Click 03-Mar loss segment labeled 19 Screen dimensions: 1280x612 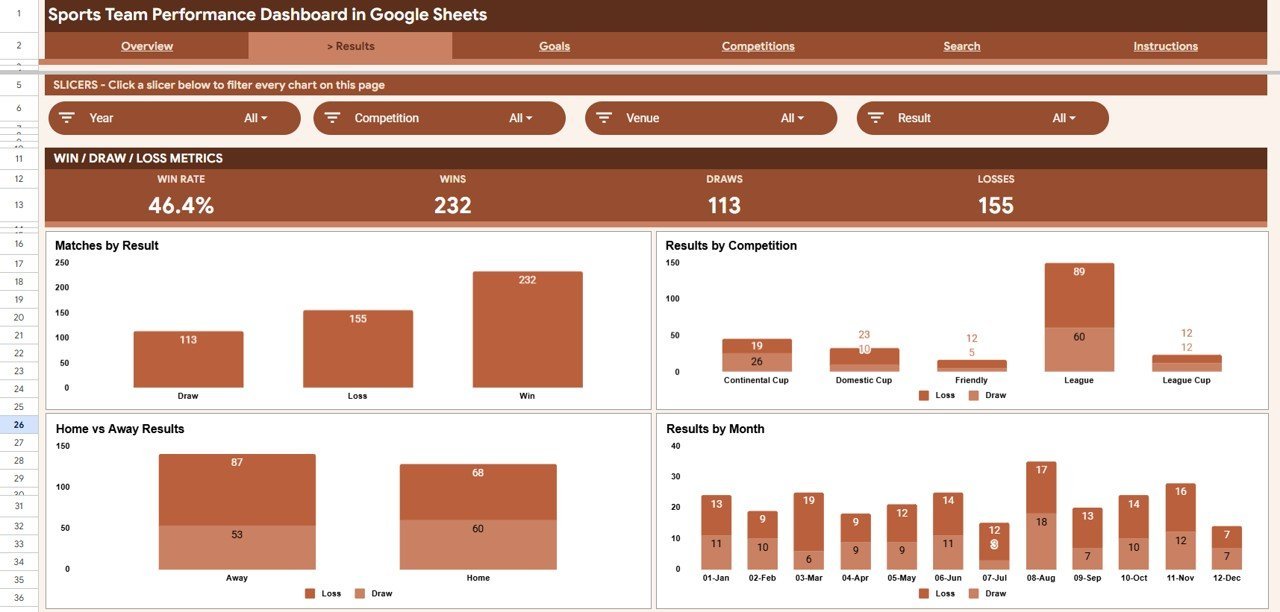pyautogui.click(x=808, y=522)
